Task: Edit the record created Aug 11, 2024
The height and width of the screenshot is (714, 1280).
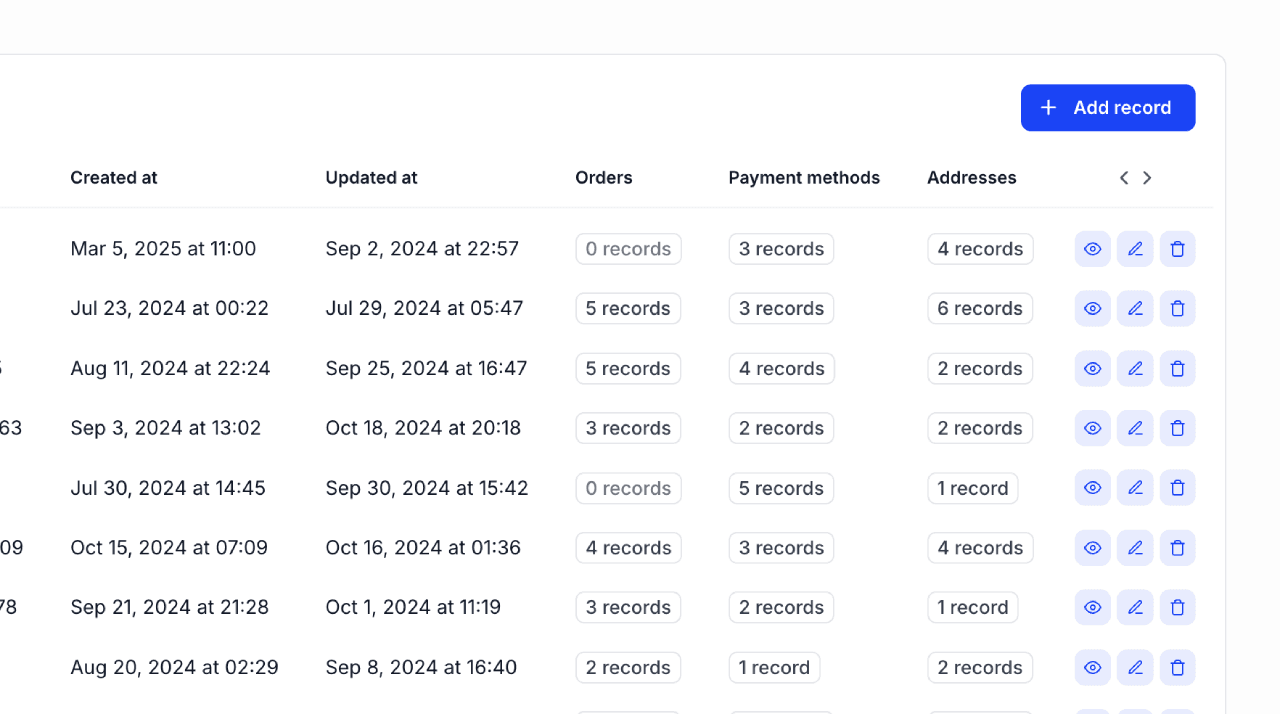Action: [x=1135, y=369]
